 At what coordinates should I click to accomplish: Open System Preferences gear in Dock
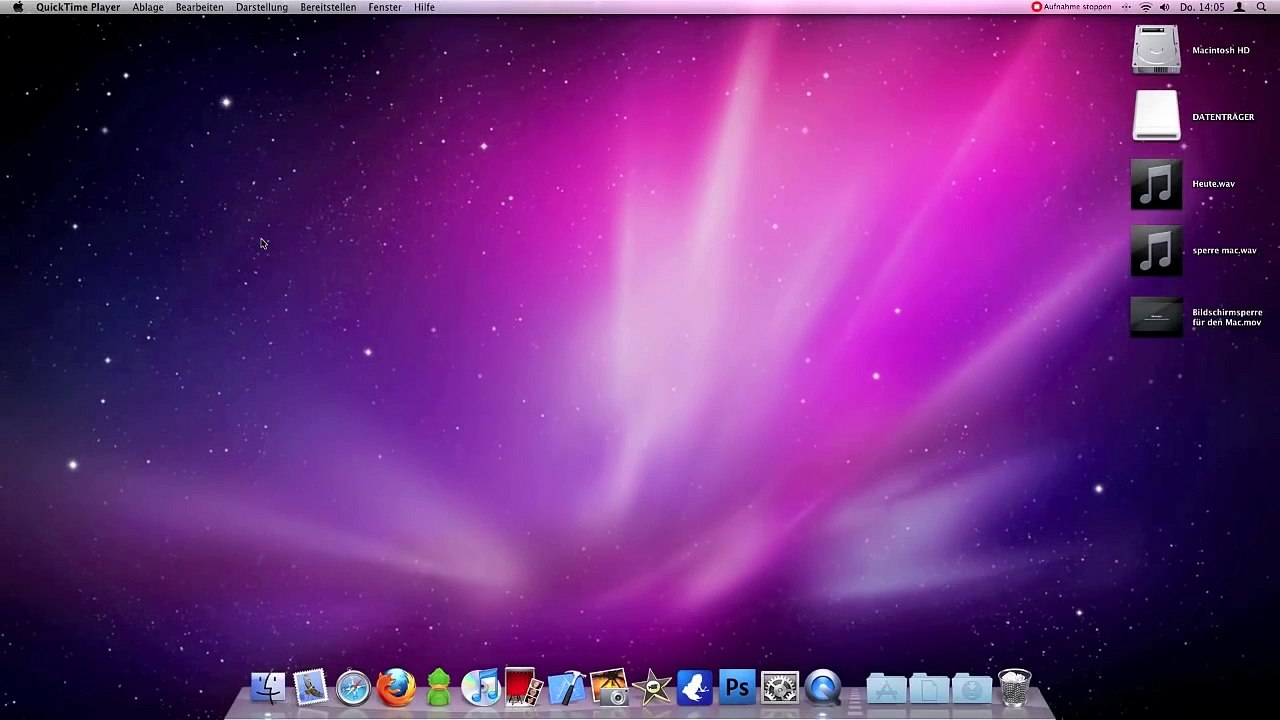780,688
